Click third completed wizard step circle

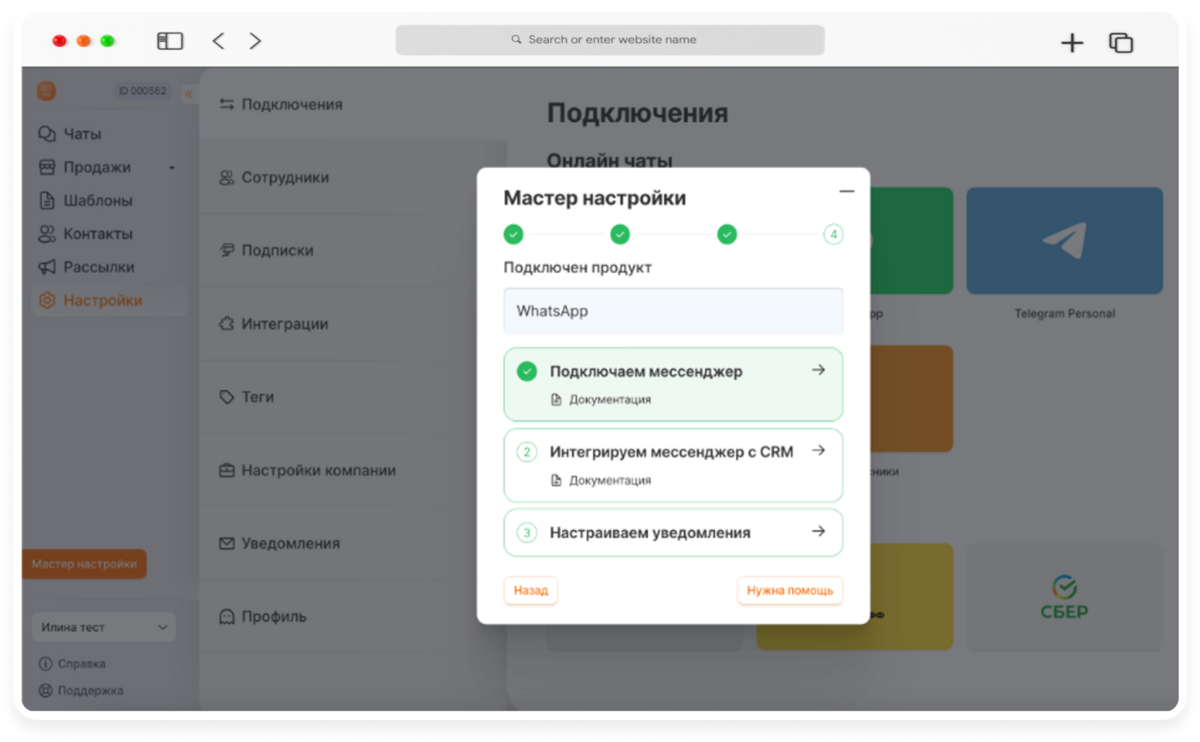click(x=727, y=235)
